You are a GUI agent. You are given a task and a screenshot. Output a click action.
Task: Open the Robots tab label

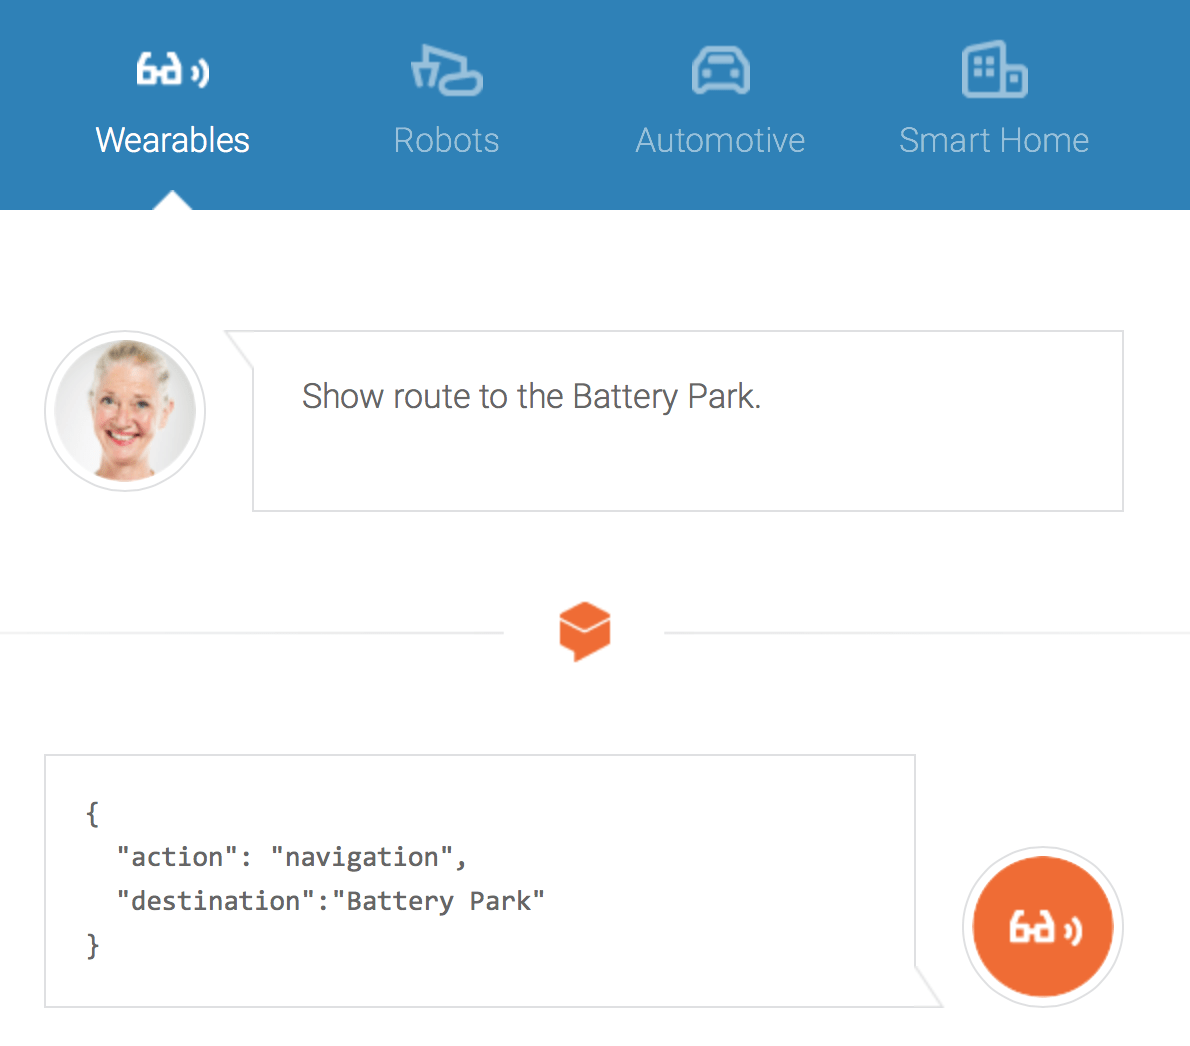click(446, 140)
